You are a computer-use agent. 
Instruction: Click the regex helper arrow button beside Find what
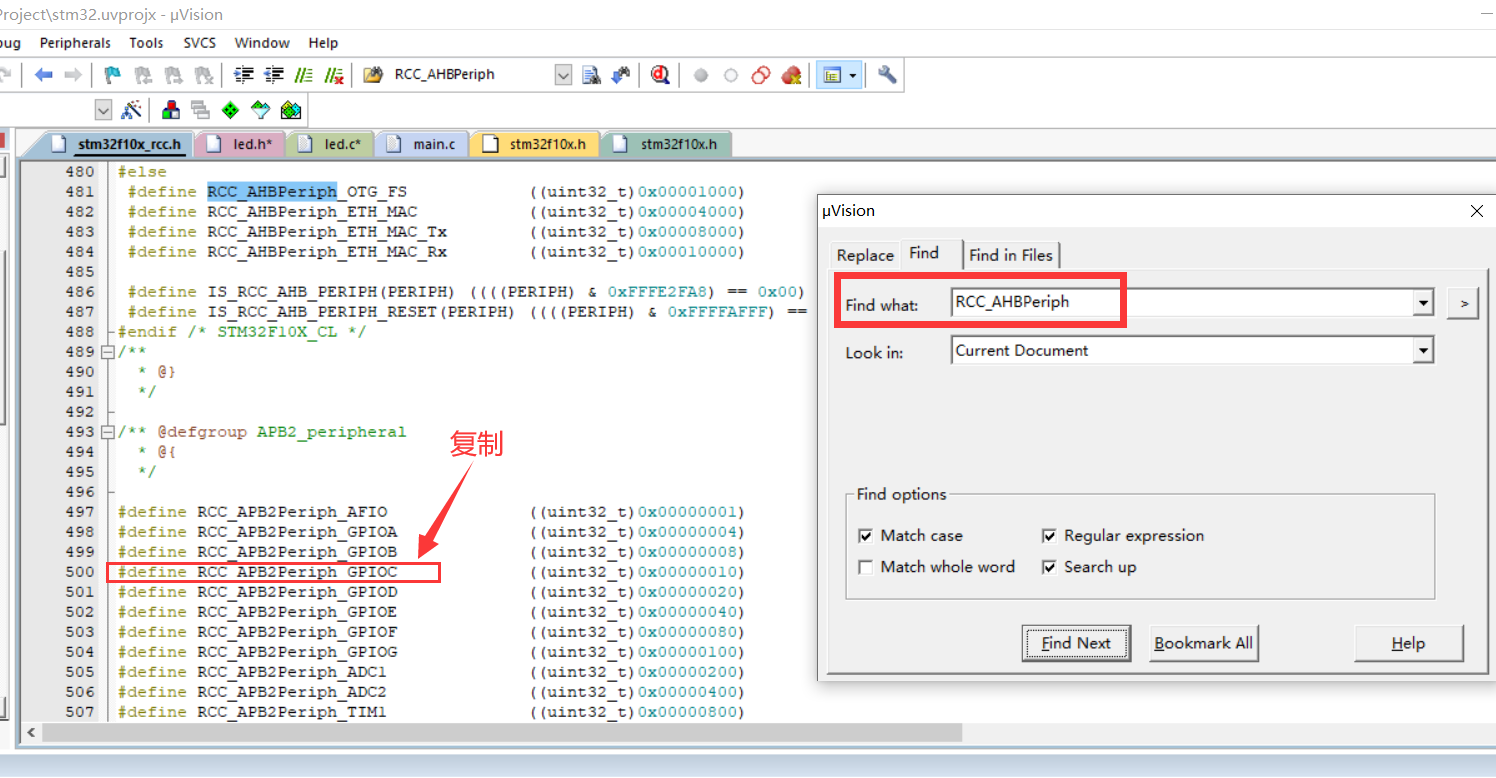1463,302
